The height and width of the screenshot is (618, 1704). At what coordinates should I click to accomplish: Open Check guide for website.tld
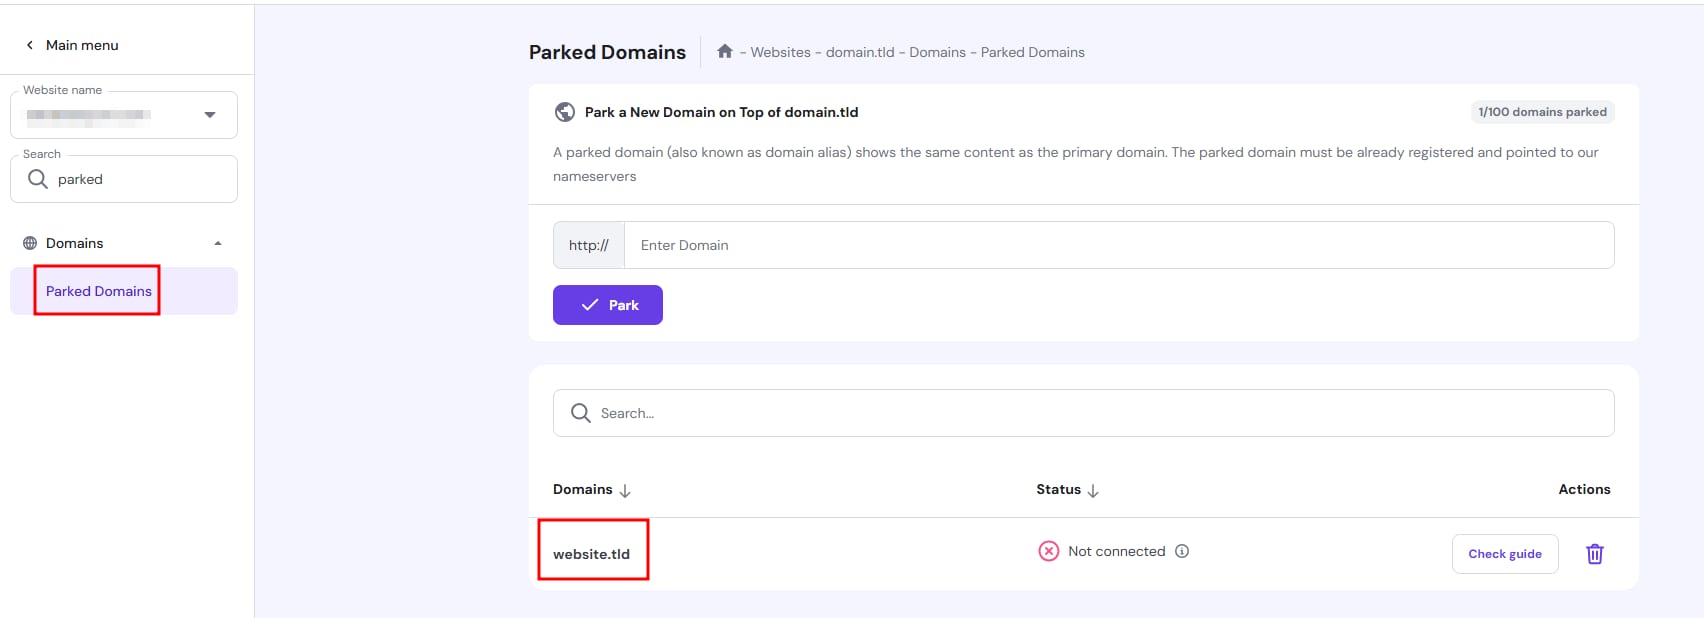[x=1504, y=554]
